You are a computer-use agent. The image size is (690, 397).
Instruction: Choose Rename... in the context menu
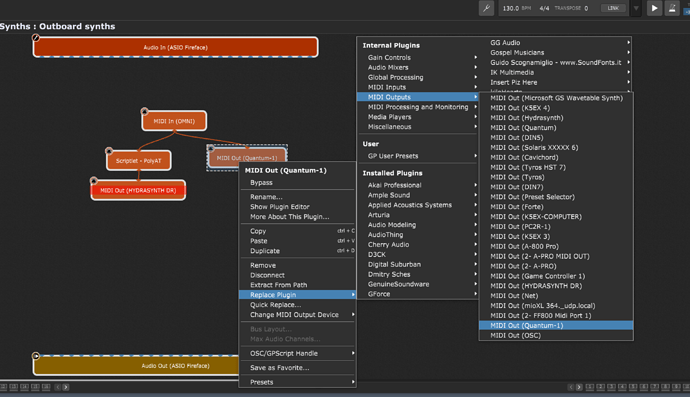(x=297, y=197)
